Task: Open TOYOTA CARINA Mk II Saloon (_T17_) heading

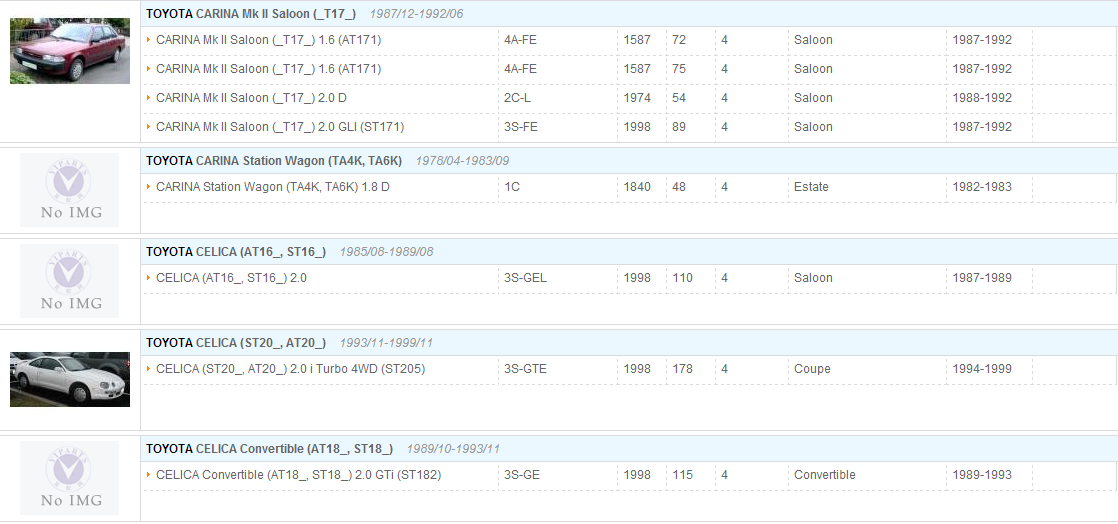Action: coord(251,14)
